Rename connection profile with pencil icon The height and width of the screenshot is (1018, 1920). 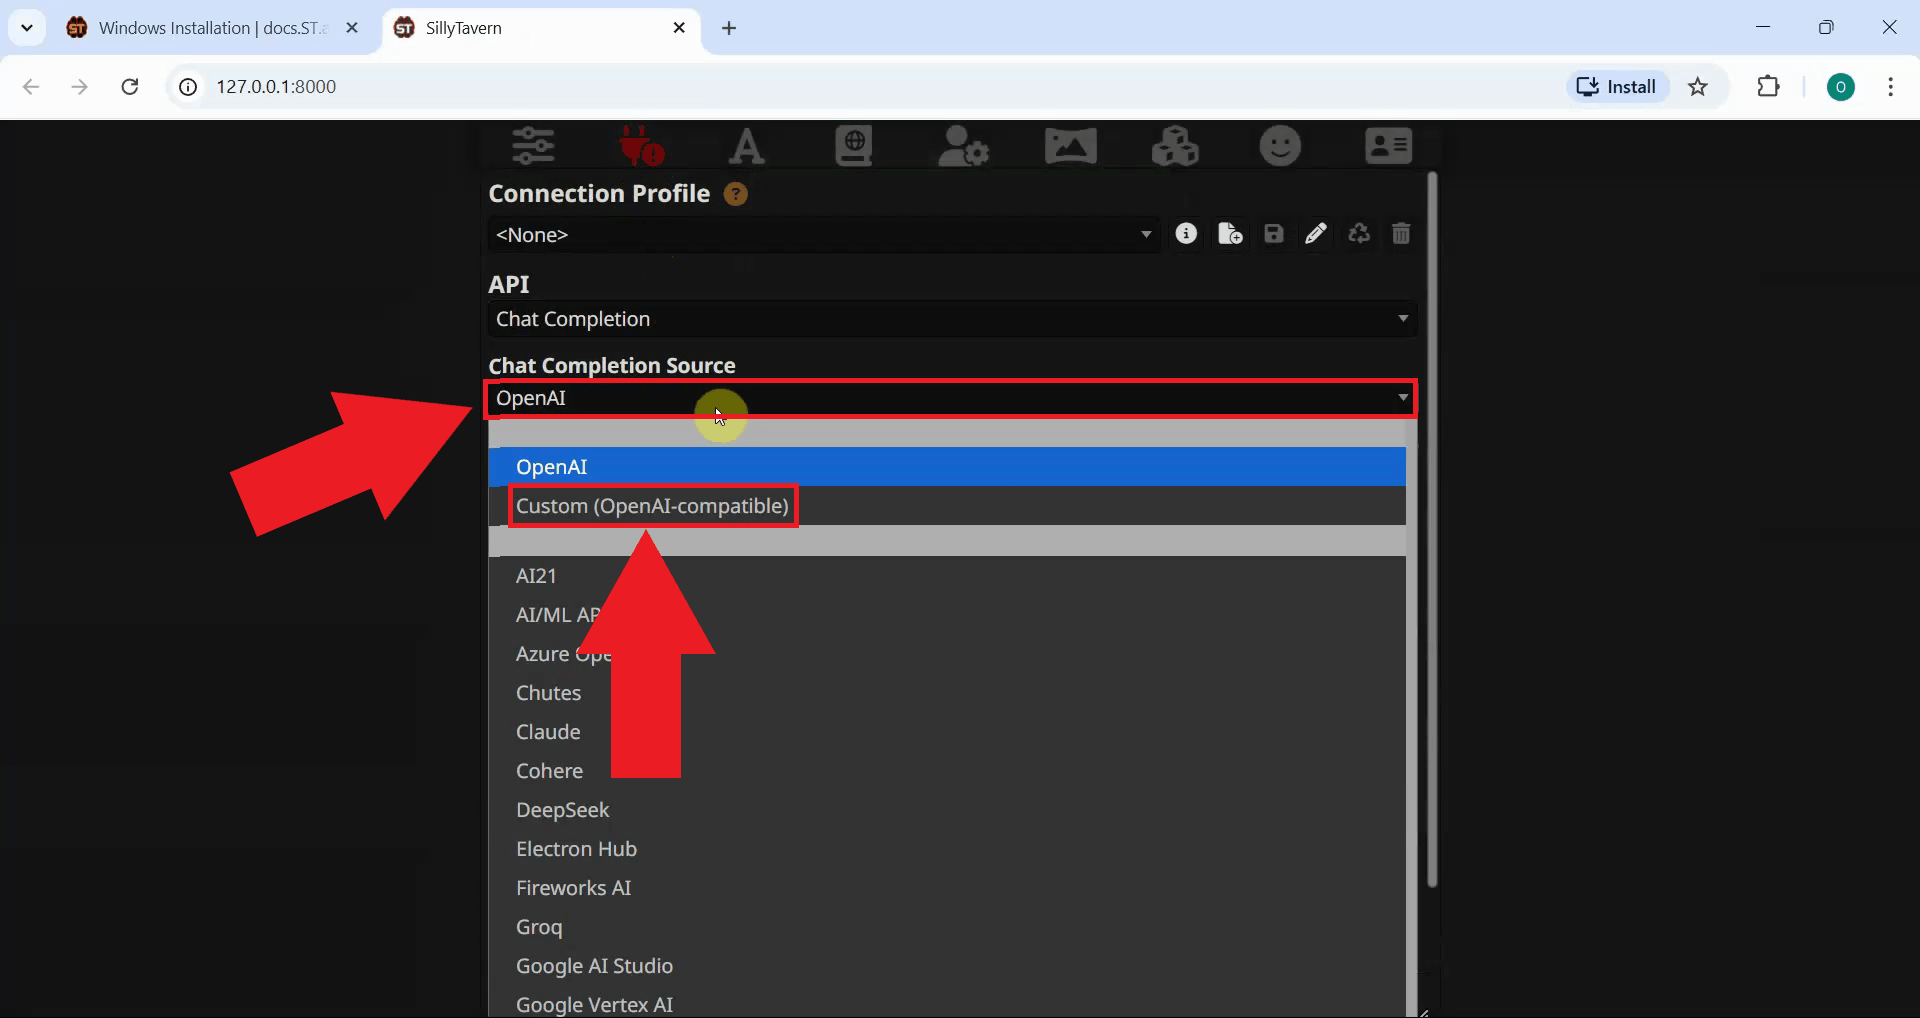pos(1316,233)
